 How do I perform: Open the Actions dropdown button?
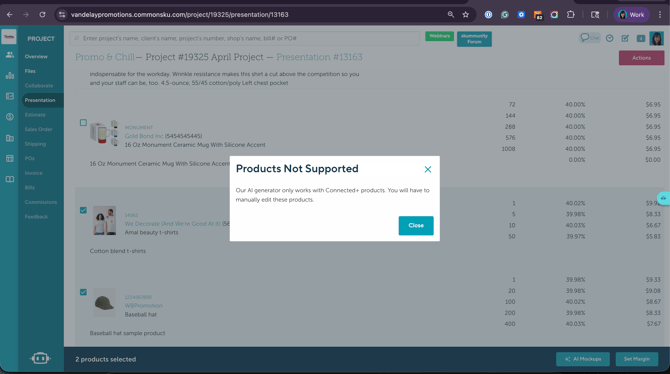click(641, 58)
